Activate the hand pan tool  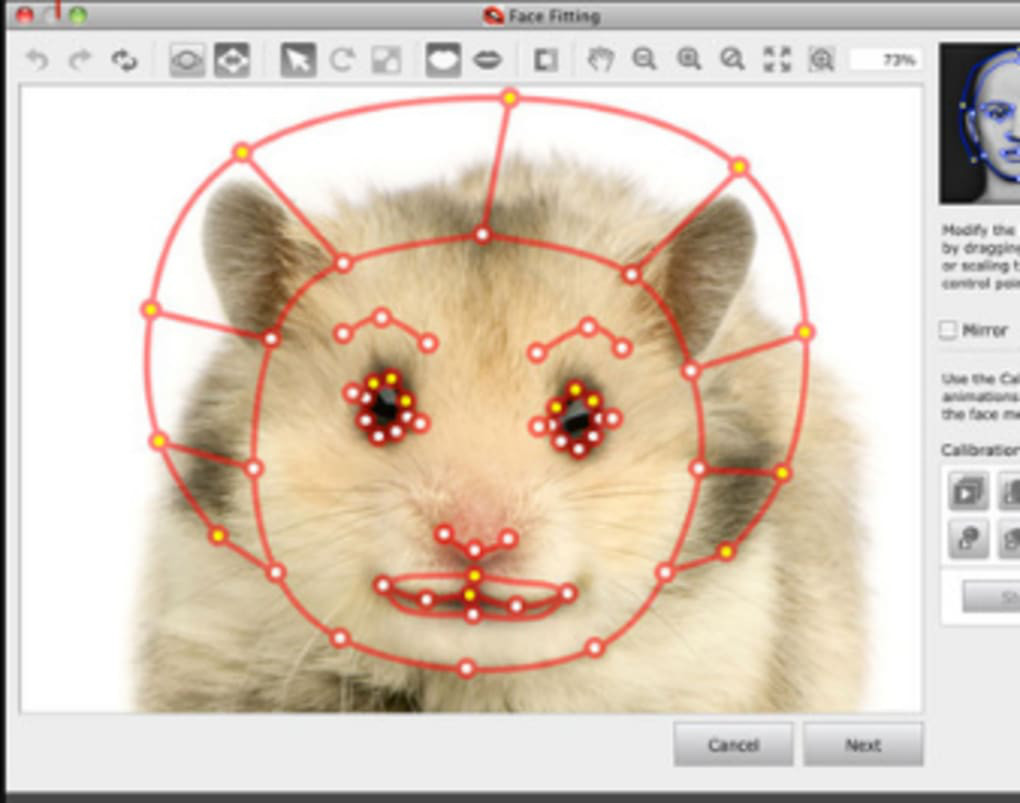point(600,60)
